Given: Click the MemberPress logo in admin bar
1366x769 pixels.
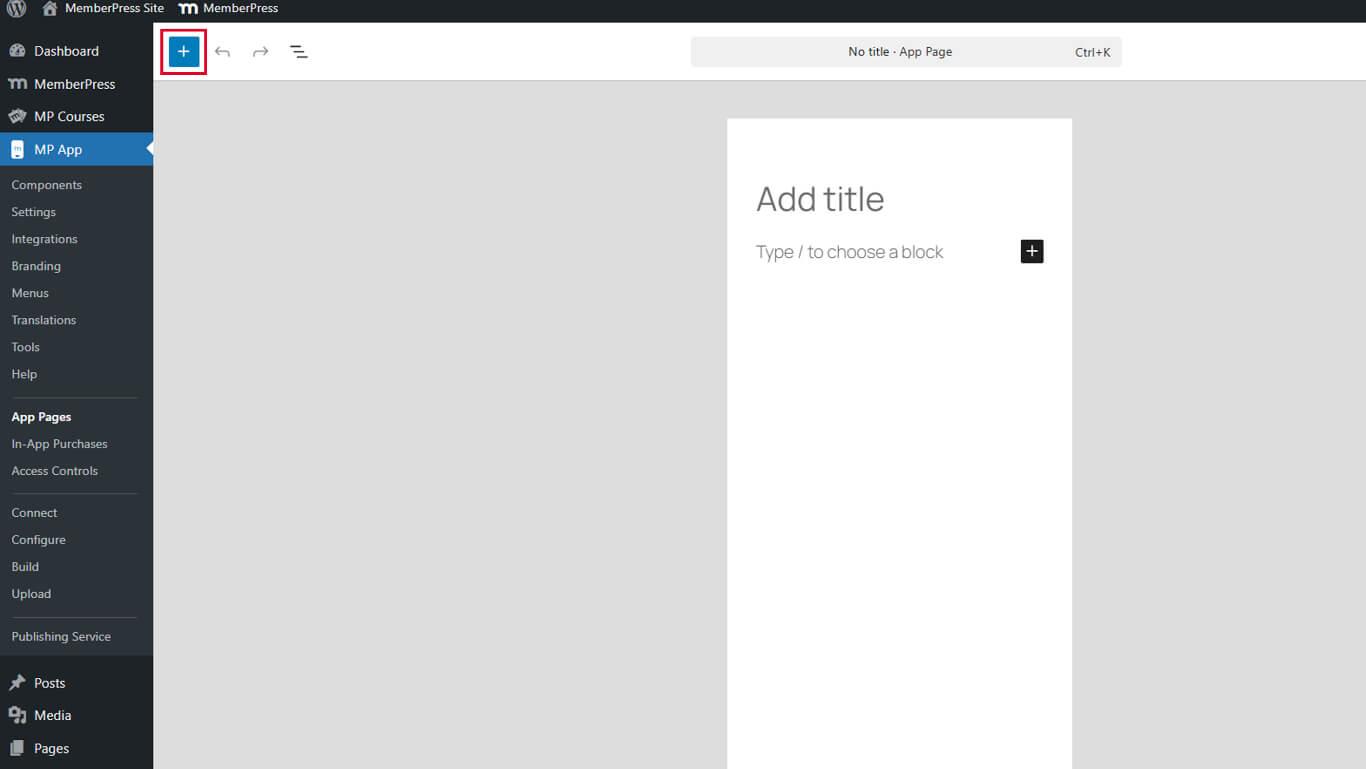Looking at the screenshot, I should tap(188, 9).
